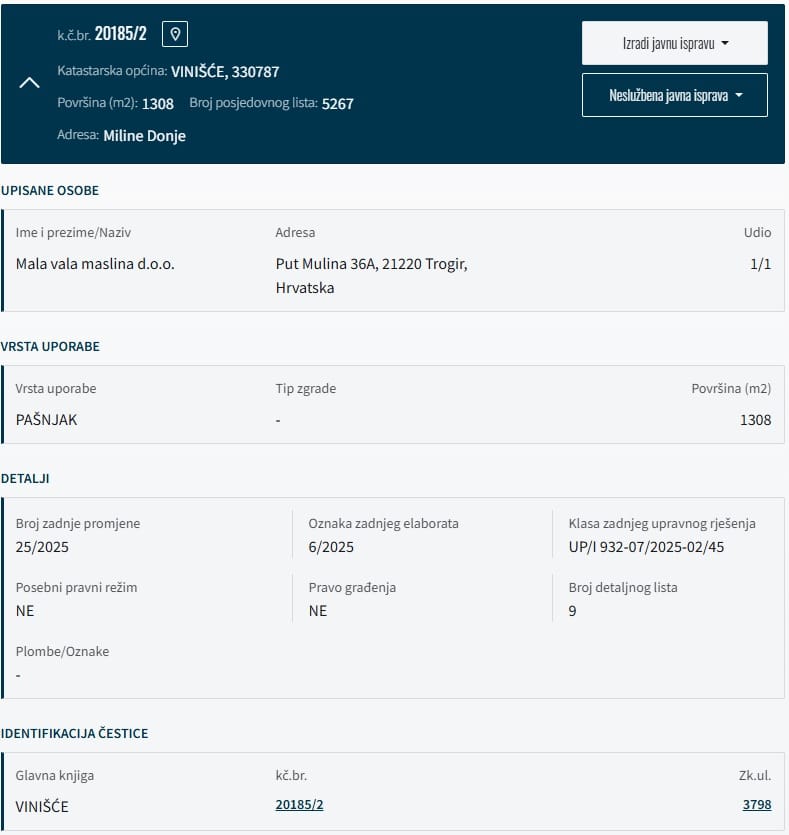The width and height of the screenshot is (789, 835).
Task: Click the header parcel number 20185/2
Action: 120,34
